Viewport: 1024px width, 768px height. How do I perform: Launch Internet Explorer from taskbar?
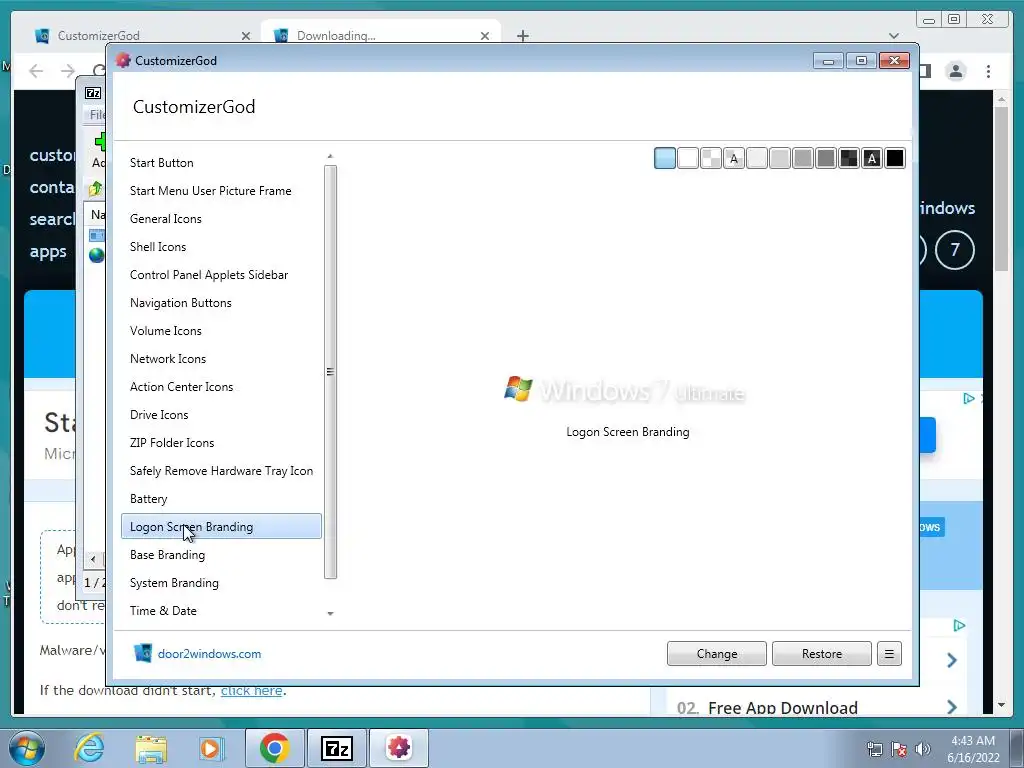pos(89,748)
